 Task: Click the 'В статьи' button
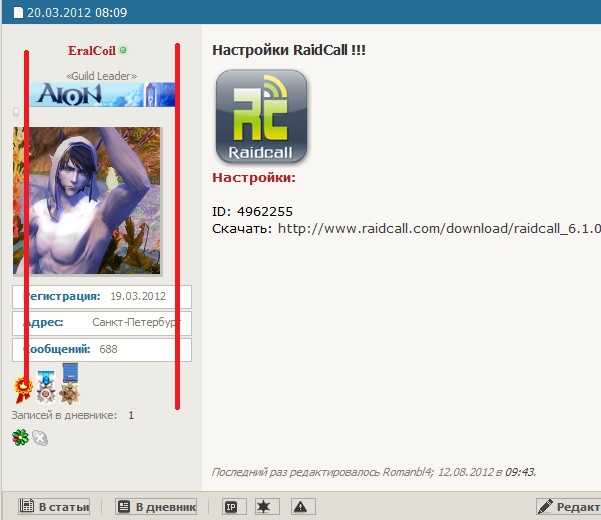pos(54,507)
